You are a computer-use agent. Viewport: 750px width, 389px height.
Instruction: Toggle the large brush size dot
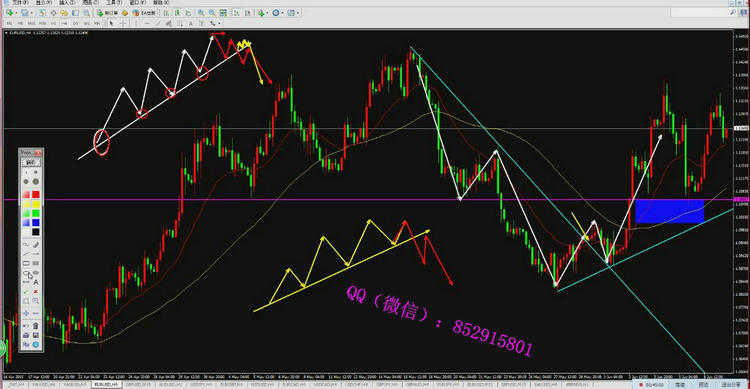[36, 182]
